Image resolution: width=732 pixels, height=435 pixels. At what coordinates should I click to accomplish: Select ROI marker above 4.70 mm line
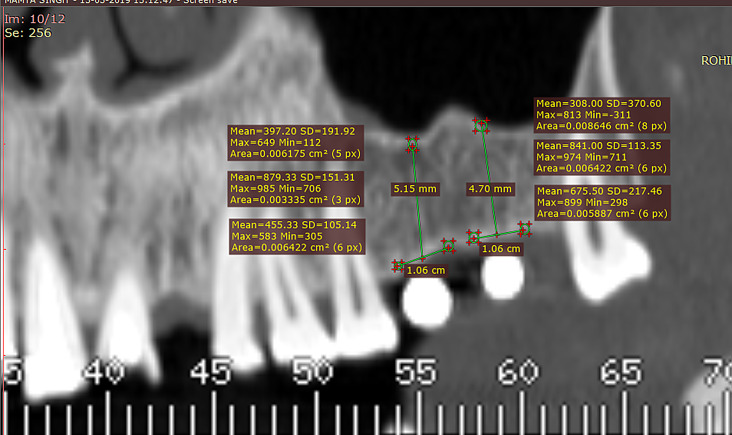481,126
